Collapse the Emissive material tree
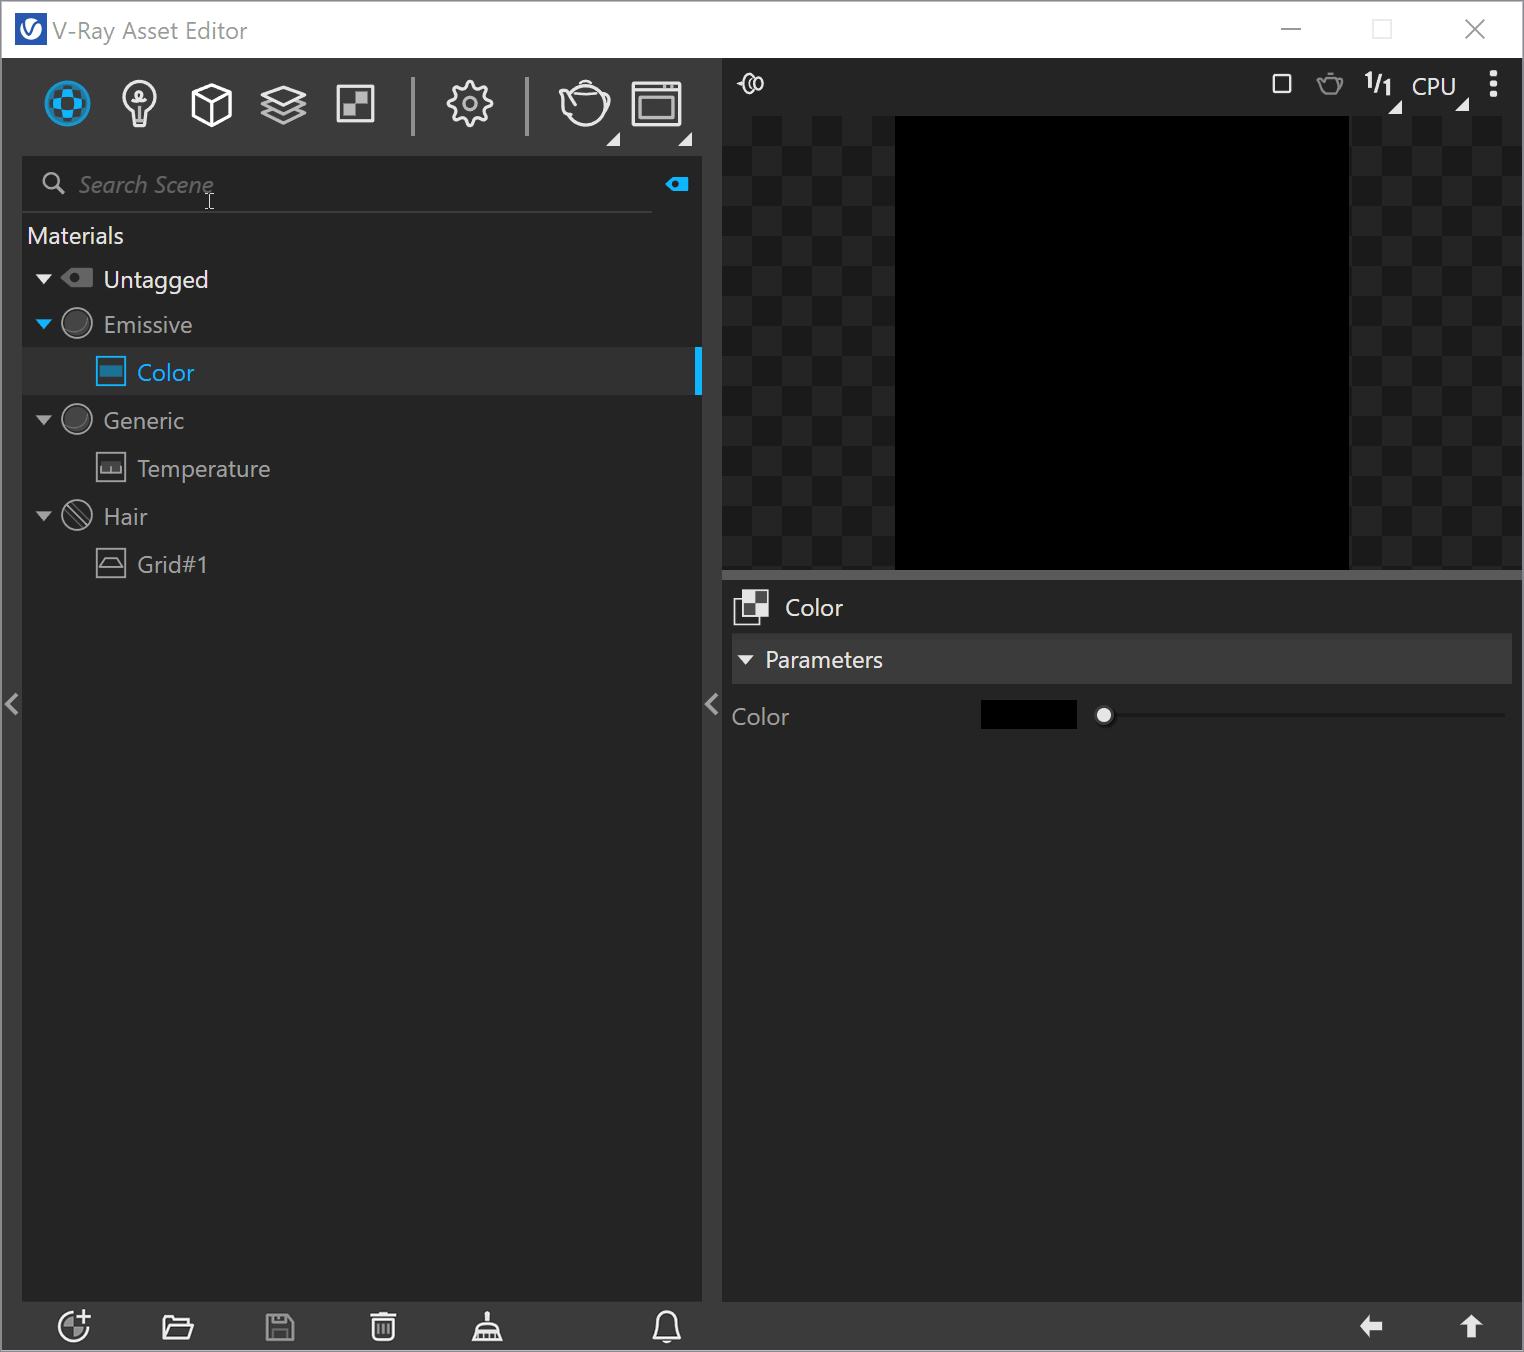This screenshot has height=1352, width=1524. pyautogui.click(x=44, y=324)
